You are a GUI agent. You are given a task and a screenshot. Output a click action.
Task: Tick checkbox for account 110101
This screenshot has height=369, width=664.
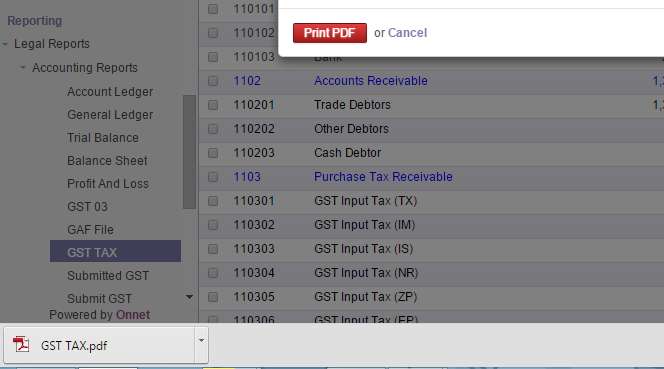pos(213,9)
